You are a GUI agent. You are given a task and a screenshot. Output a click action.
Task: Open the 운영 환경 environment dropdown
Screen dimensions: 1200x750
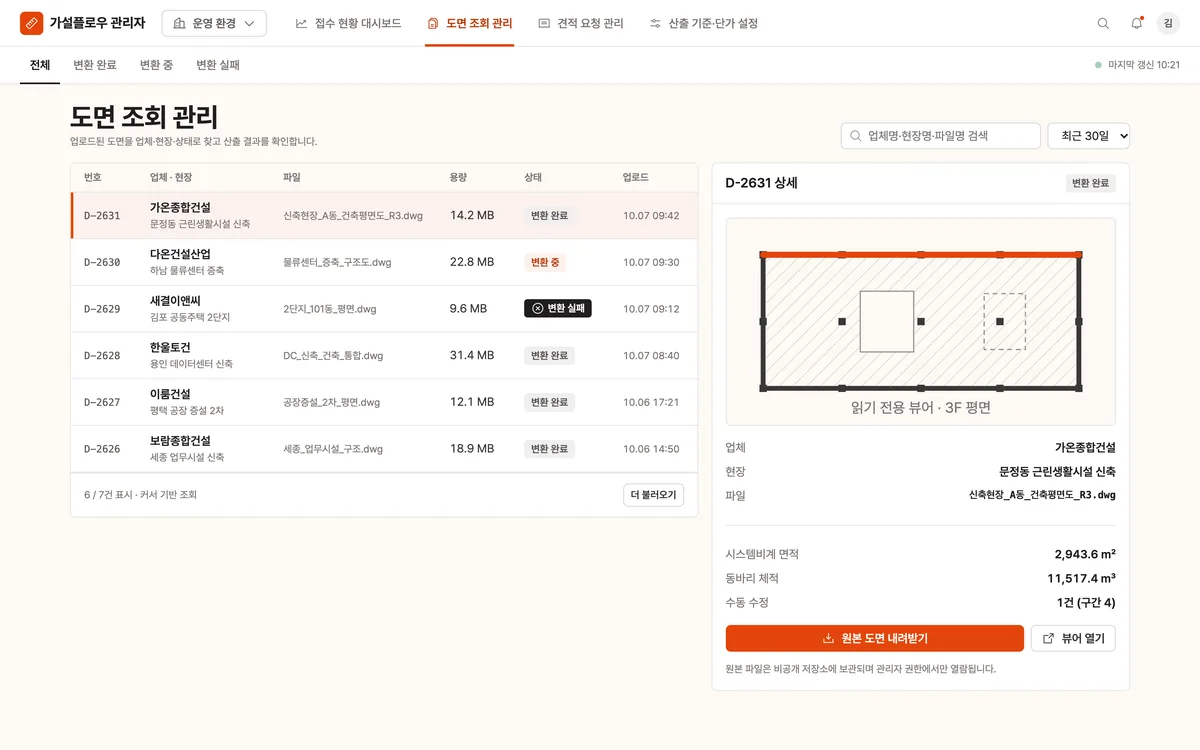[x=214, y=23]
